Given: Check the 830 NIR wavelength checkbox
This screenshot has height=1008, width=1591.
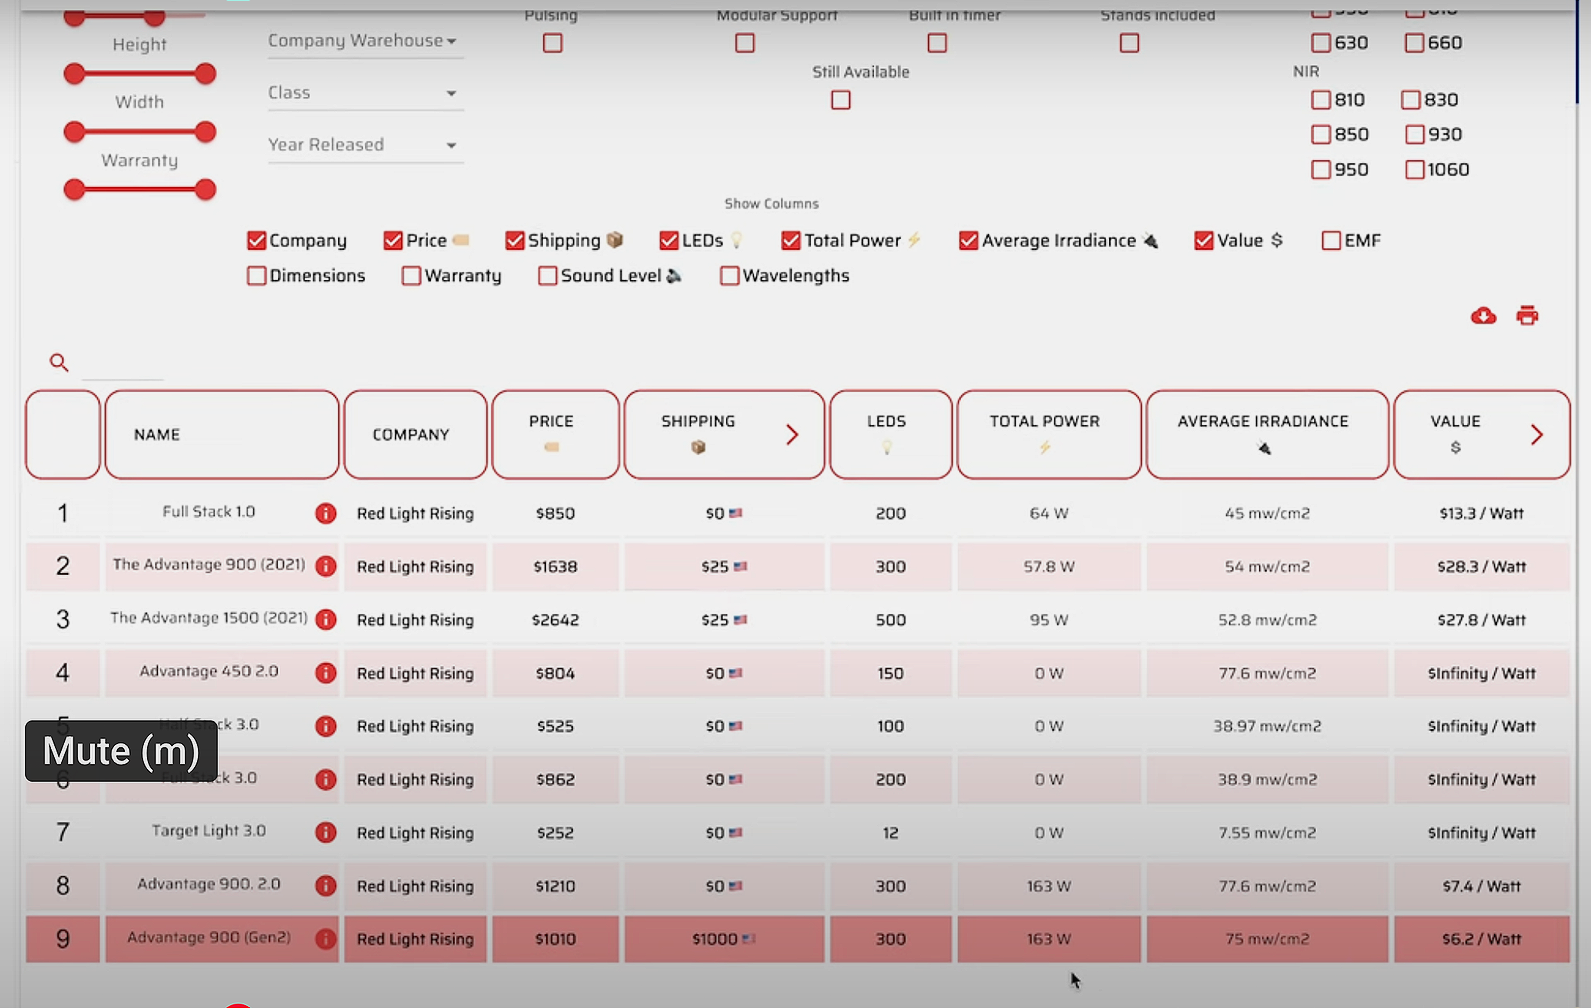Looking at the screenshot, I should 1411,100.
